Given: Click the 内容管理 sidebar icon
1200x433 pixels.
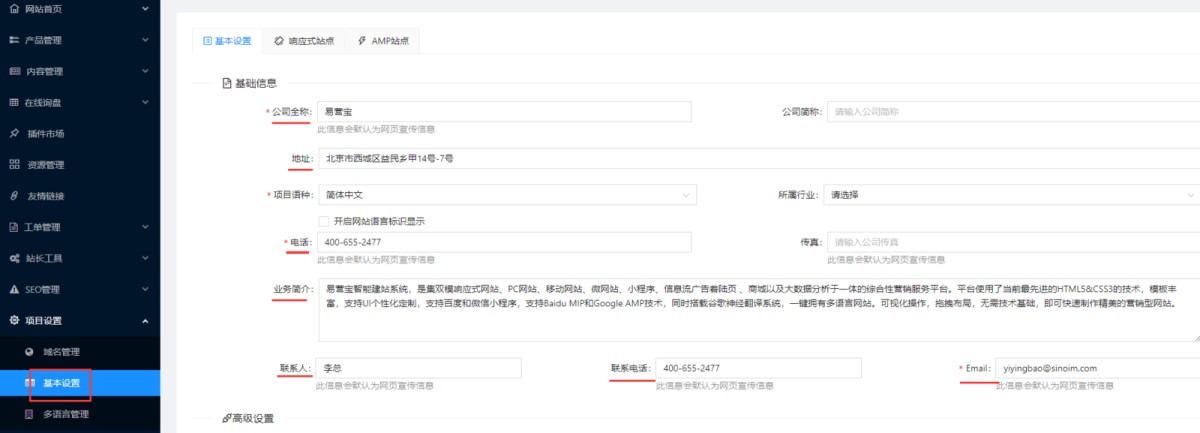Looking at the screenshot, I should 14,71.
